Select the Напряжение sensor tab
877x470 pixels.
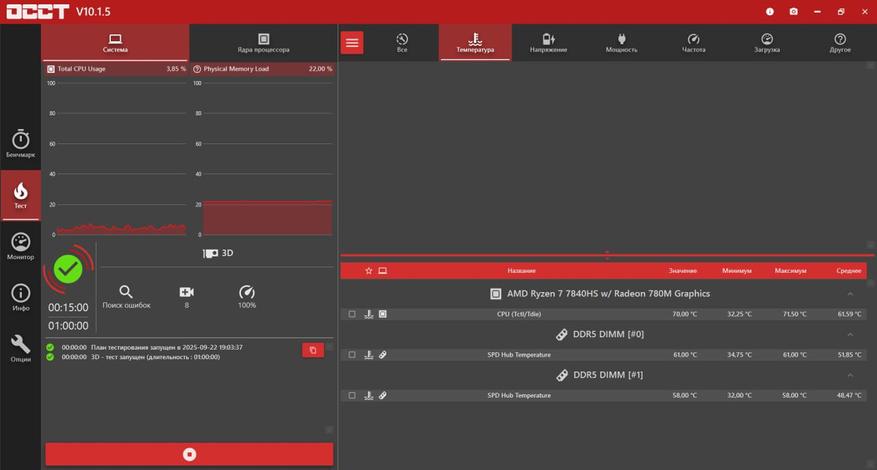548,43
